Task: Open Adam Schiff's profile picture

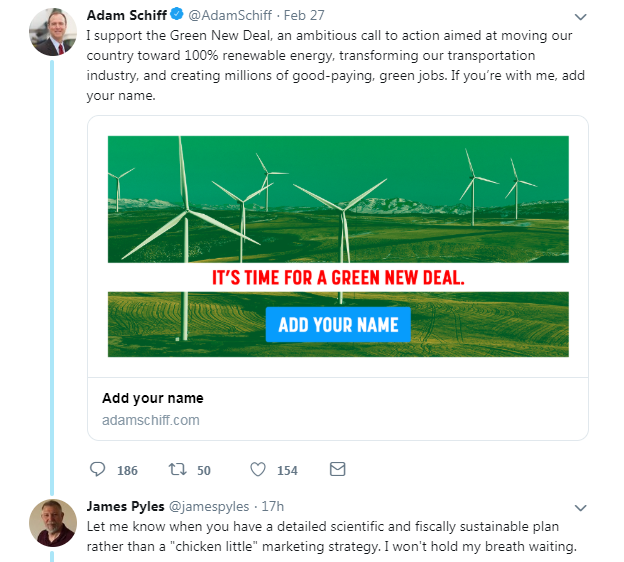Action: (x=53, y=32)
